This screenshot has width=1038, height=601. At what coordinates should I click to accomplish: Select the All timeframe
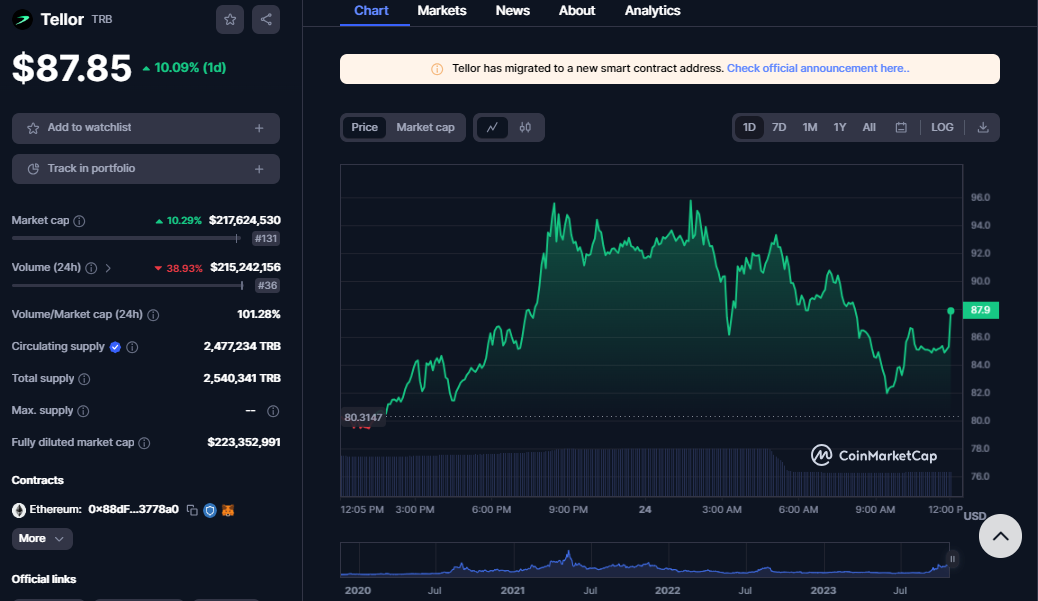pos(869,127)
